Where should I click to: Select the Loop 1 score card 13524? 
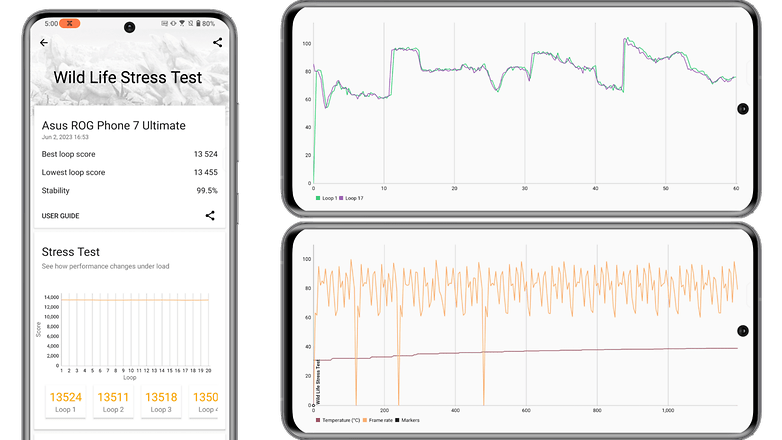(65, 402)
